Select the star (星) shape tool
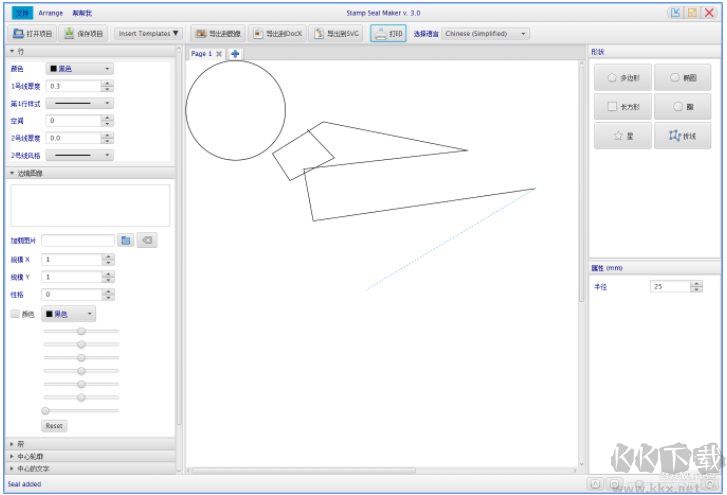 (x=623, y=136)
